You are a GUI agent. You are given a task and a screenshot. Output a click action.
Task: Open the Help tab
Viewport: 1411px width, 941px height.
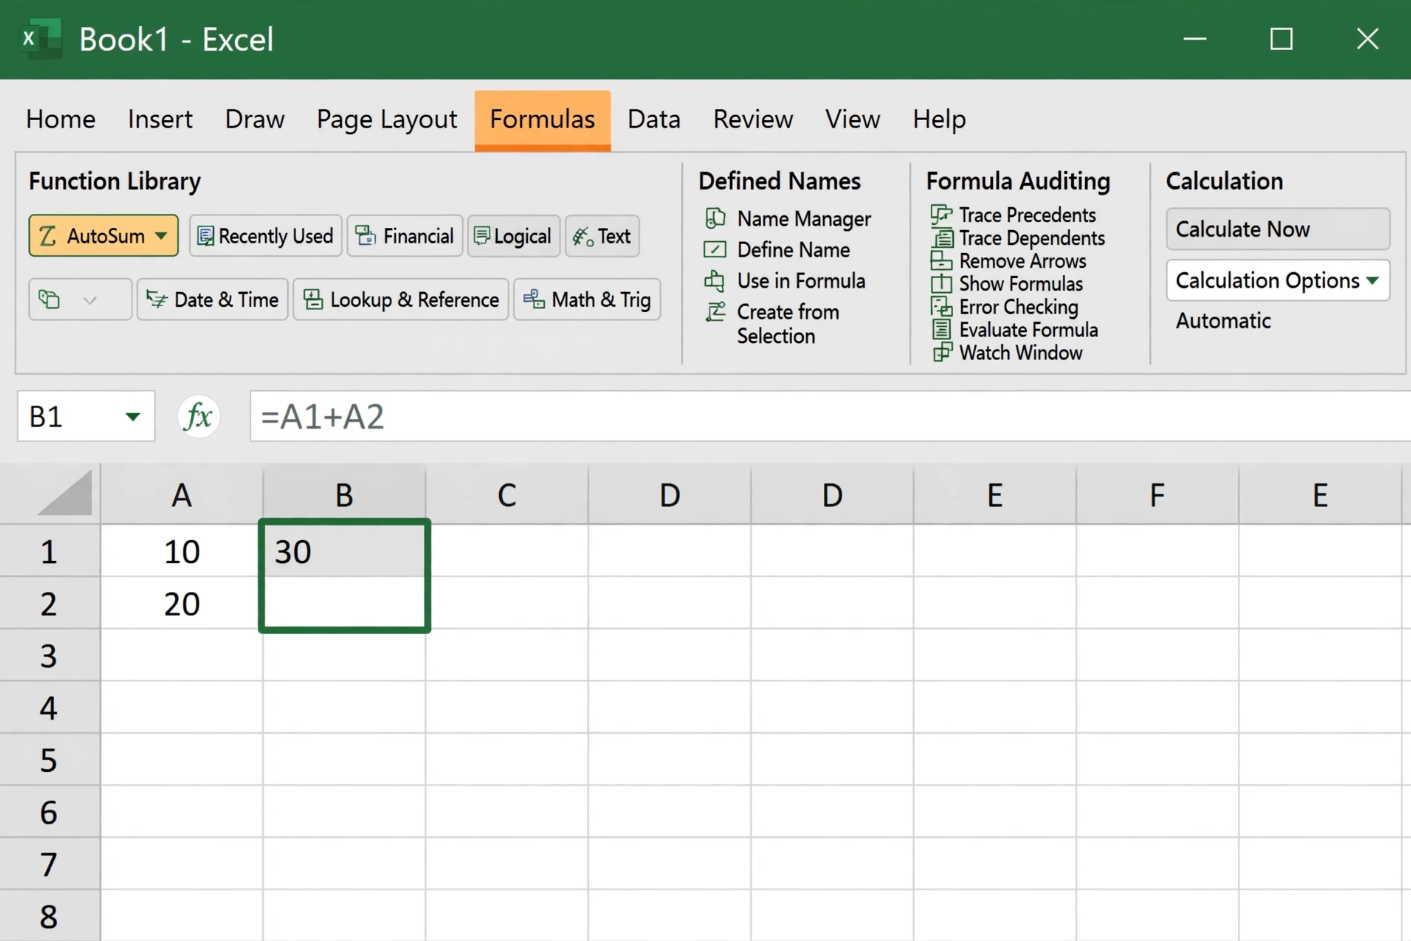tap(939, 119)
